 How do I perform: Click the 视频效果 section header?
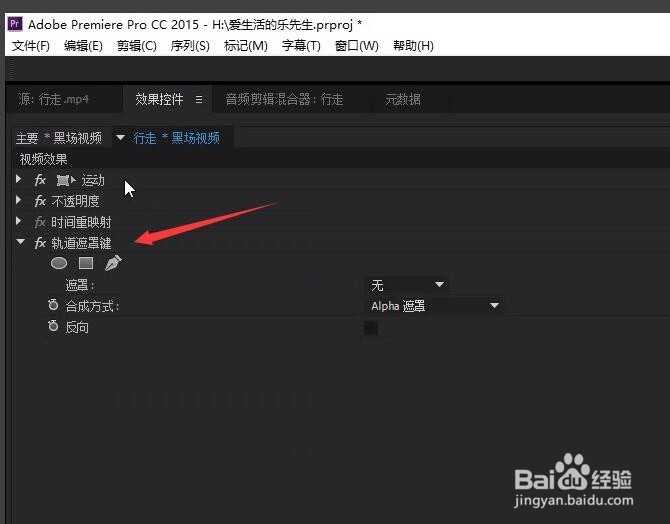click(x=44, y=159)
